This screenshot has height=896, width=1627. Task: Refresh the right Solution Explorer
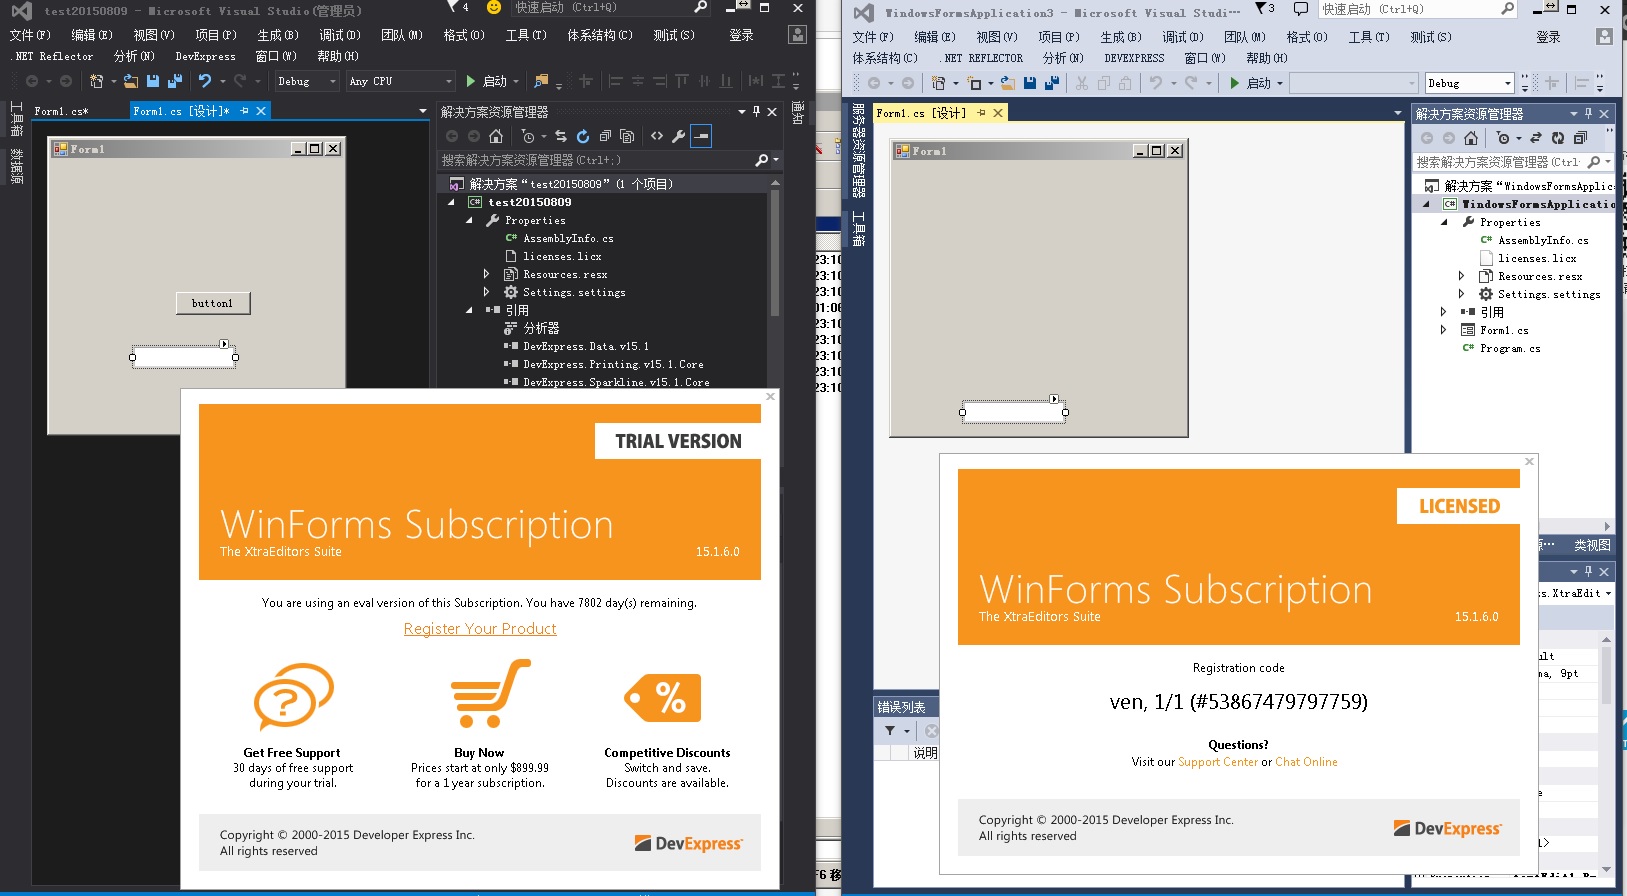1558,138
